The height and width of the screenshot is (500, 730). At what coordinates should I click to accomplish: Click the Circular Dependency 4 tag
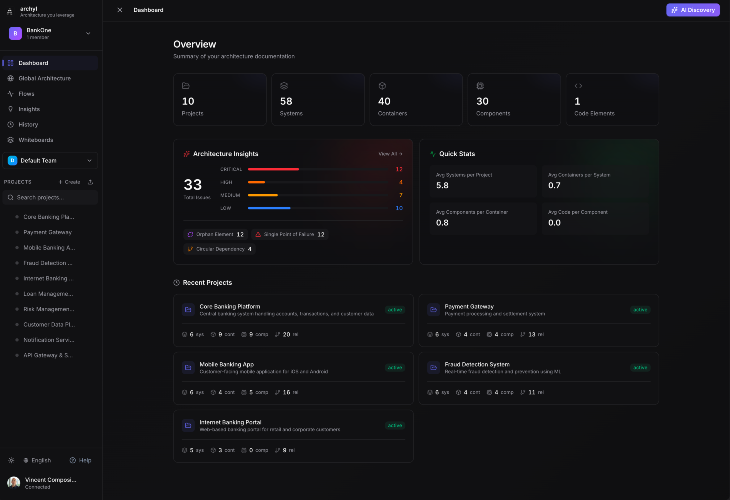219,249
